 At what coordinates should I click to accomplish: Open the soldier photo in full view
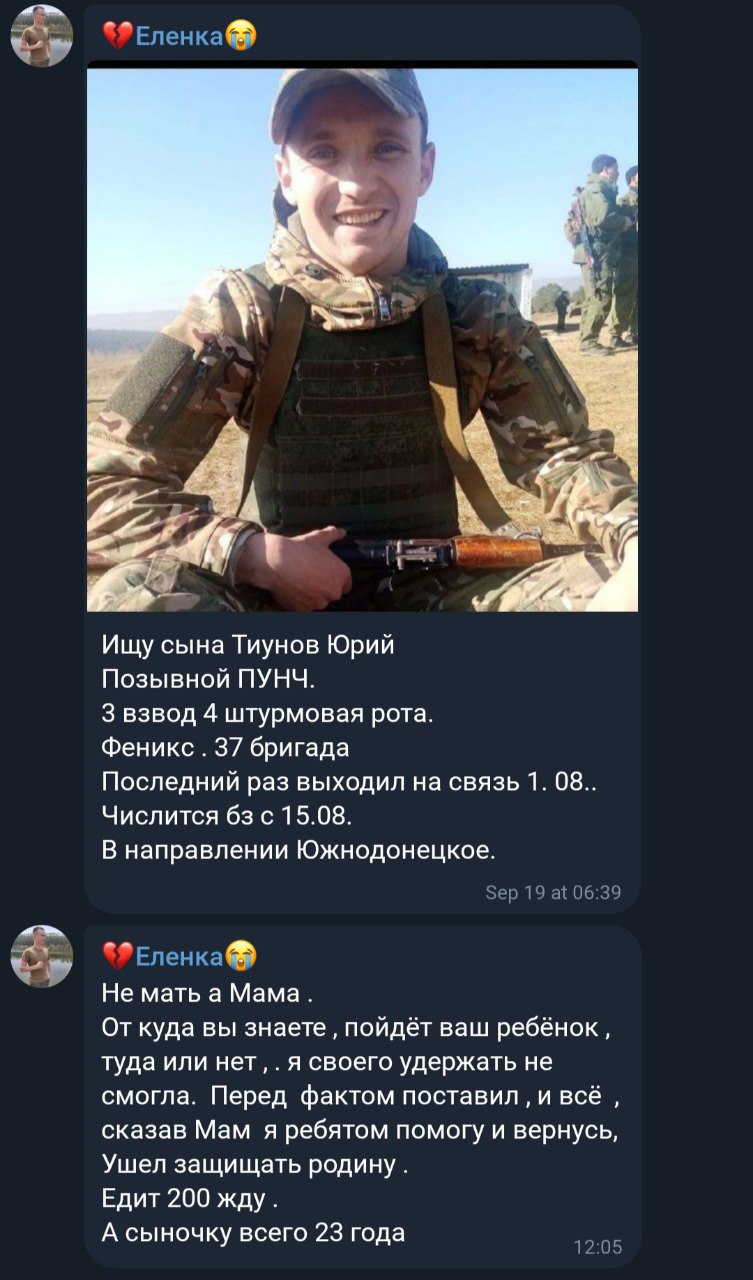coord(362,339)
